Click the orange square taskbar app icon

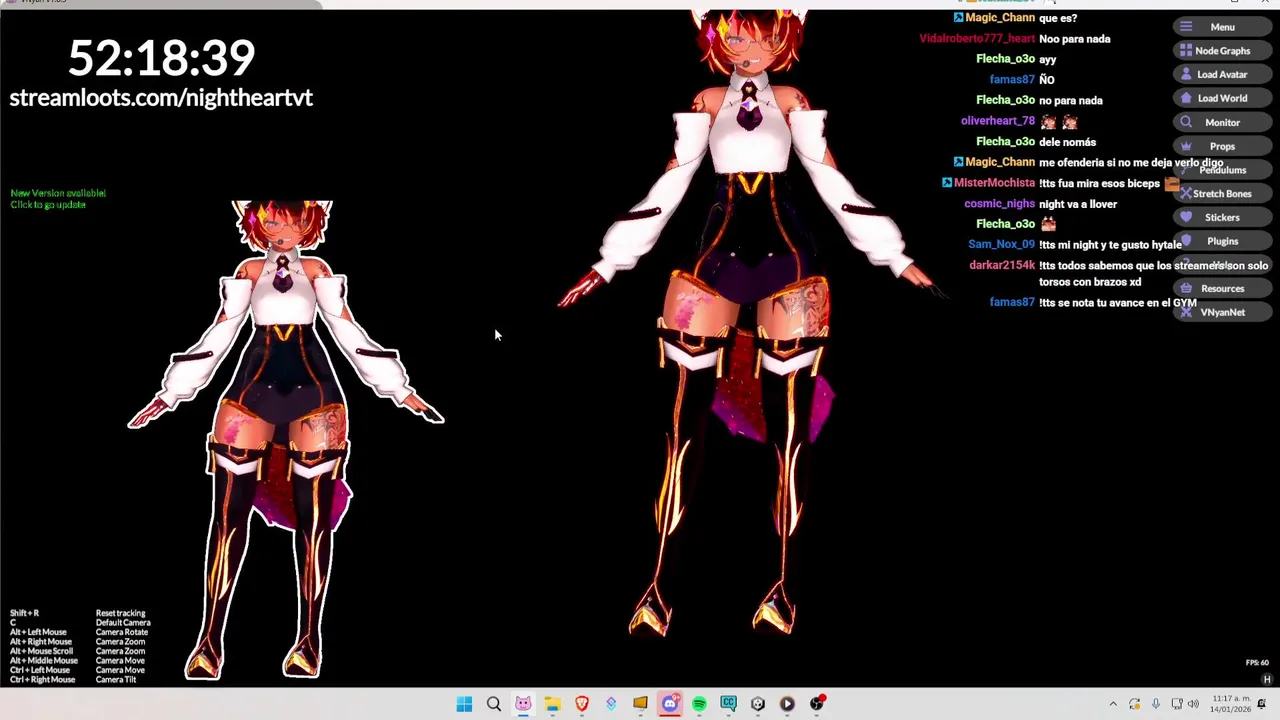pyautogui.click(x=640, y=704)
